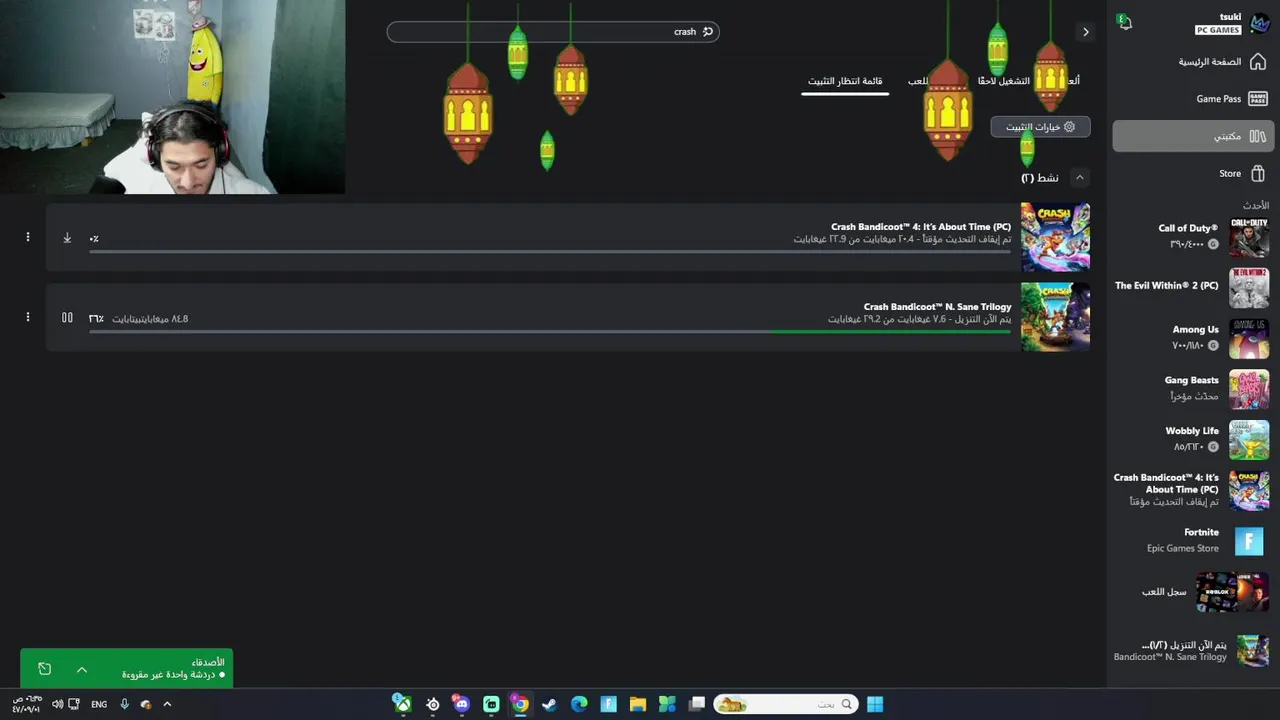
Task: Open more options for N. Sane Trilogy
Action: click(28, 317)
